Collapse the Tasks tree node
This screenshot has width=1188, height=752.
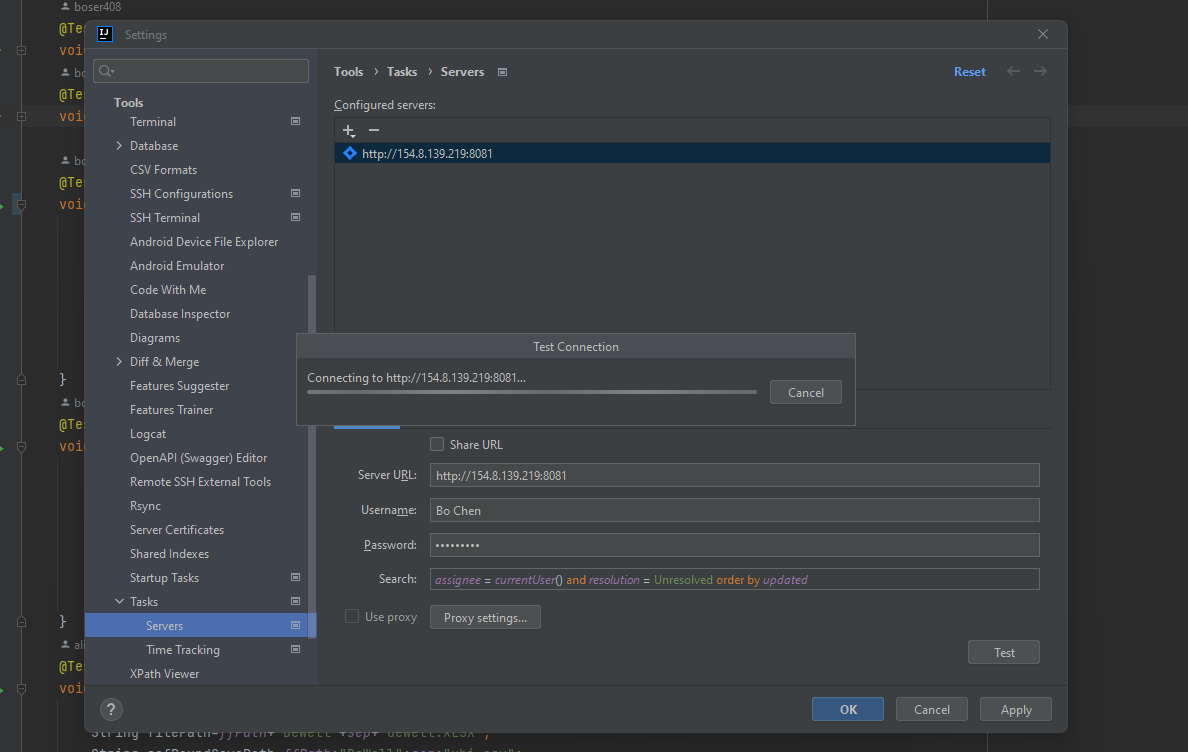pyautogui.click(x=119, y=601)
